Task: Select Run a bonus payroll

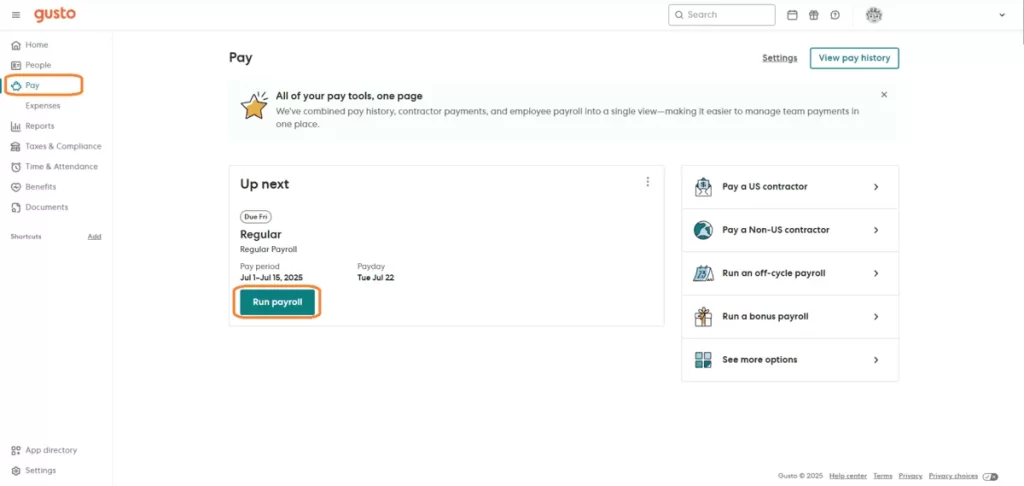Action: (790, 316)
